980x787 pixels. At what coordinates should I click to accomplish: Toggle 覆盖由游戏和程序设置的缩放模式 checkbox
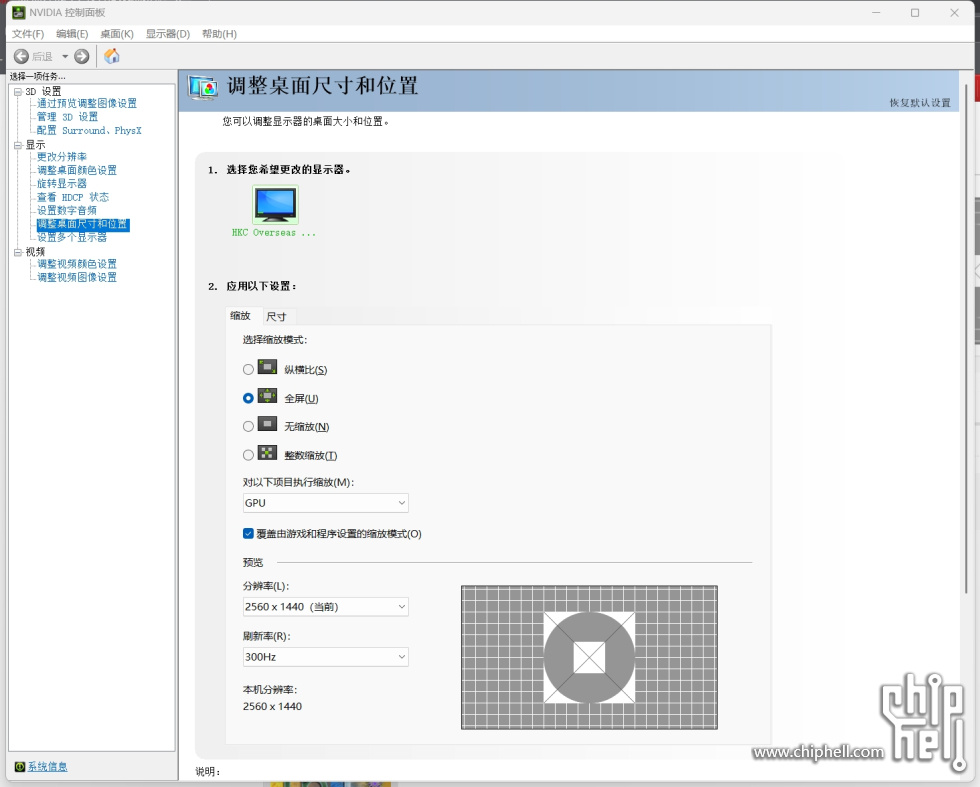tap(248, 533)
